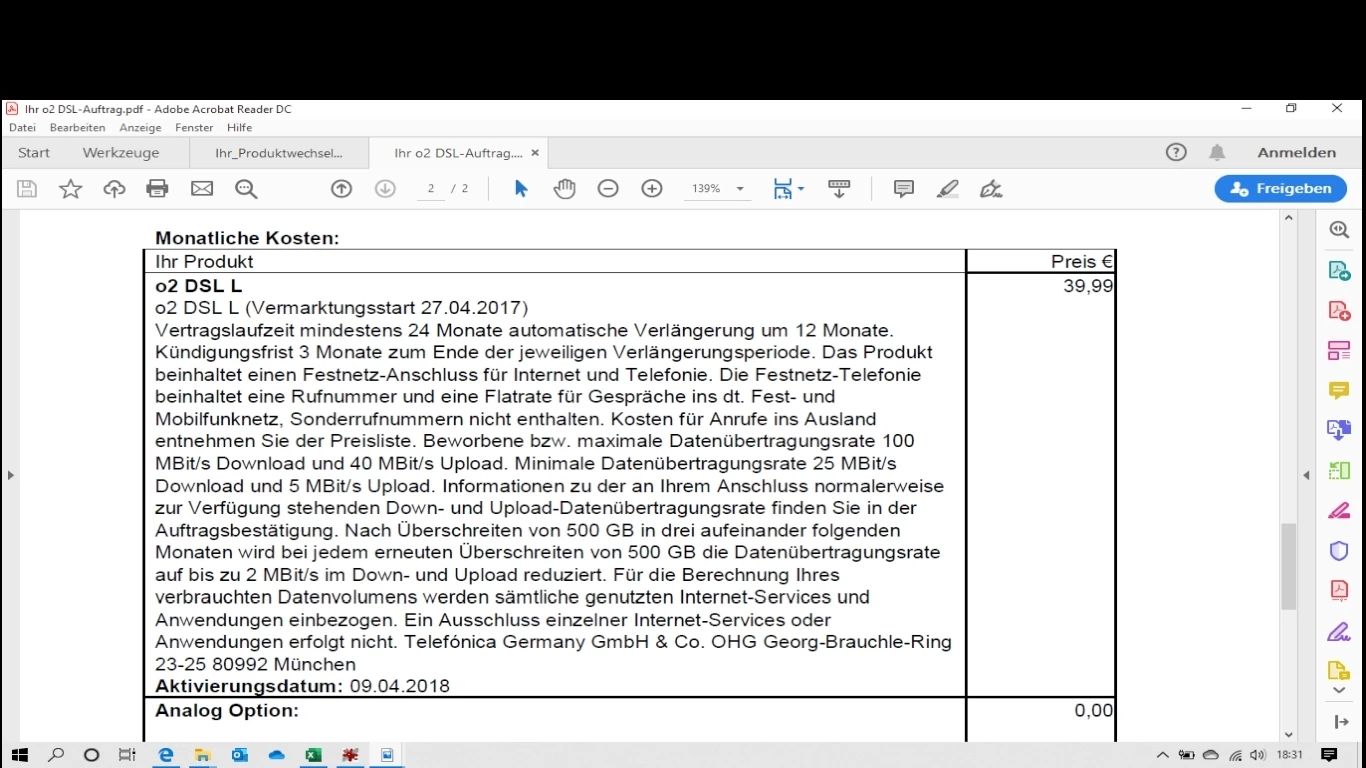Open the Bearbeiten menu
Image resolution: width=1366 pixels, height=768 pixels.
point(77,128)
